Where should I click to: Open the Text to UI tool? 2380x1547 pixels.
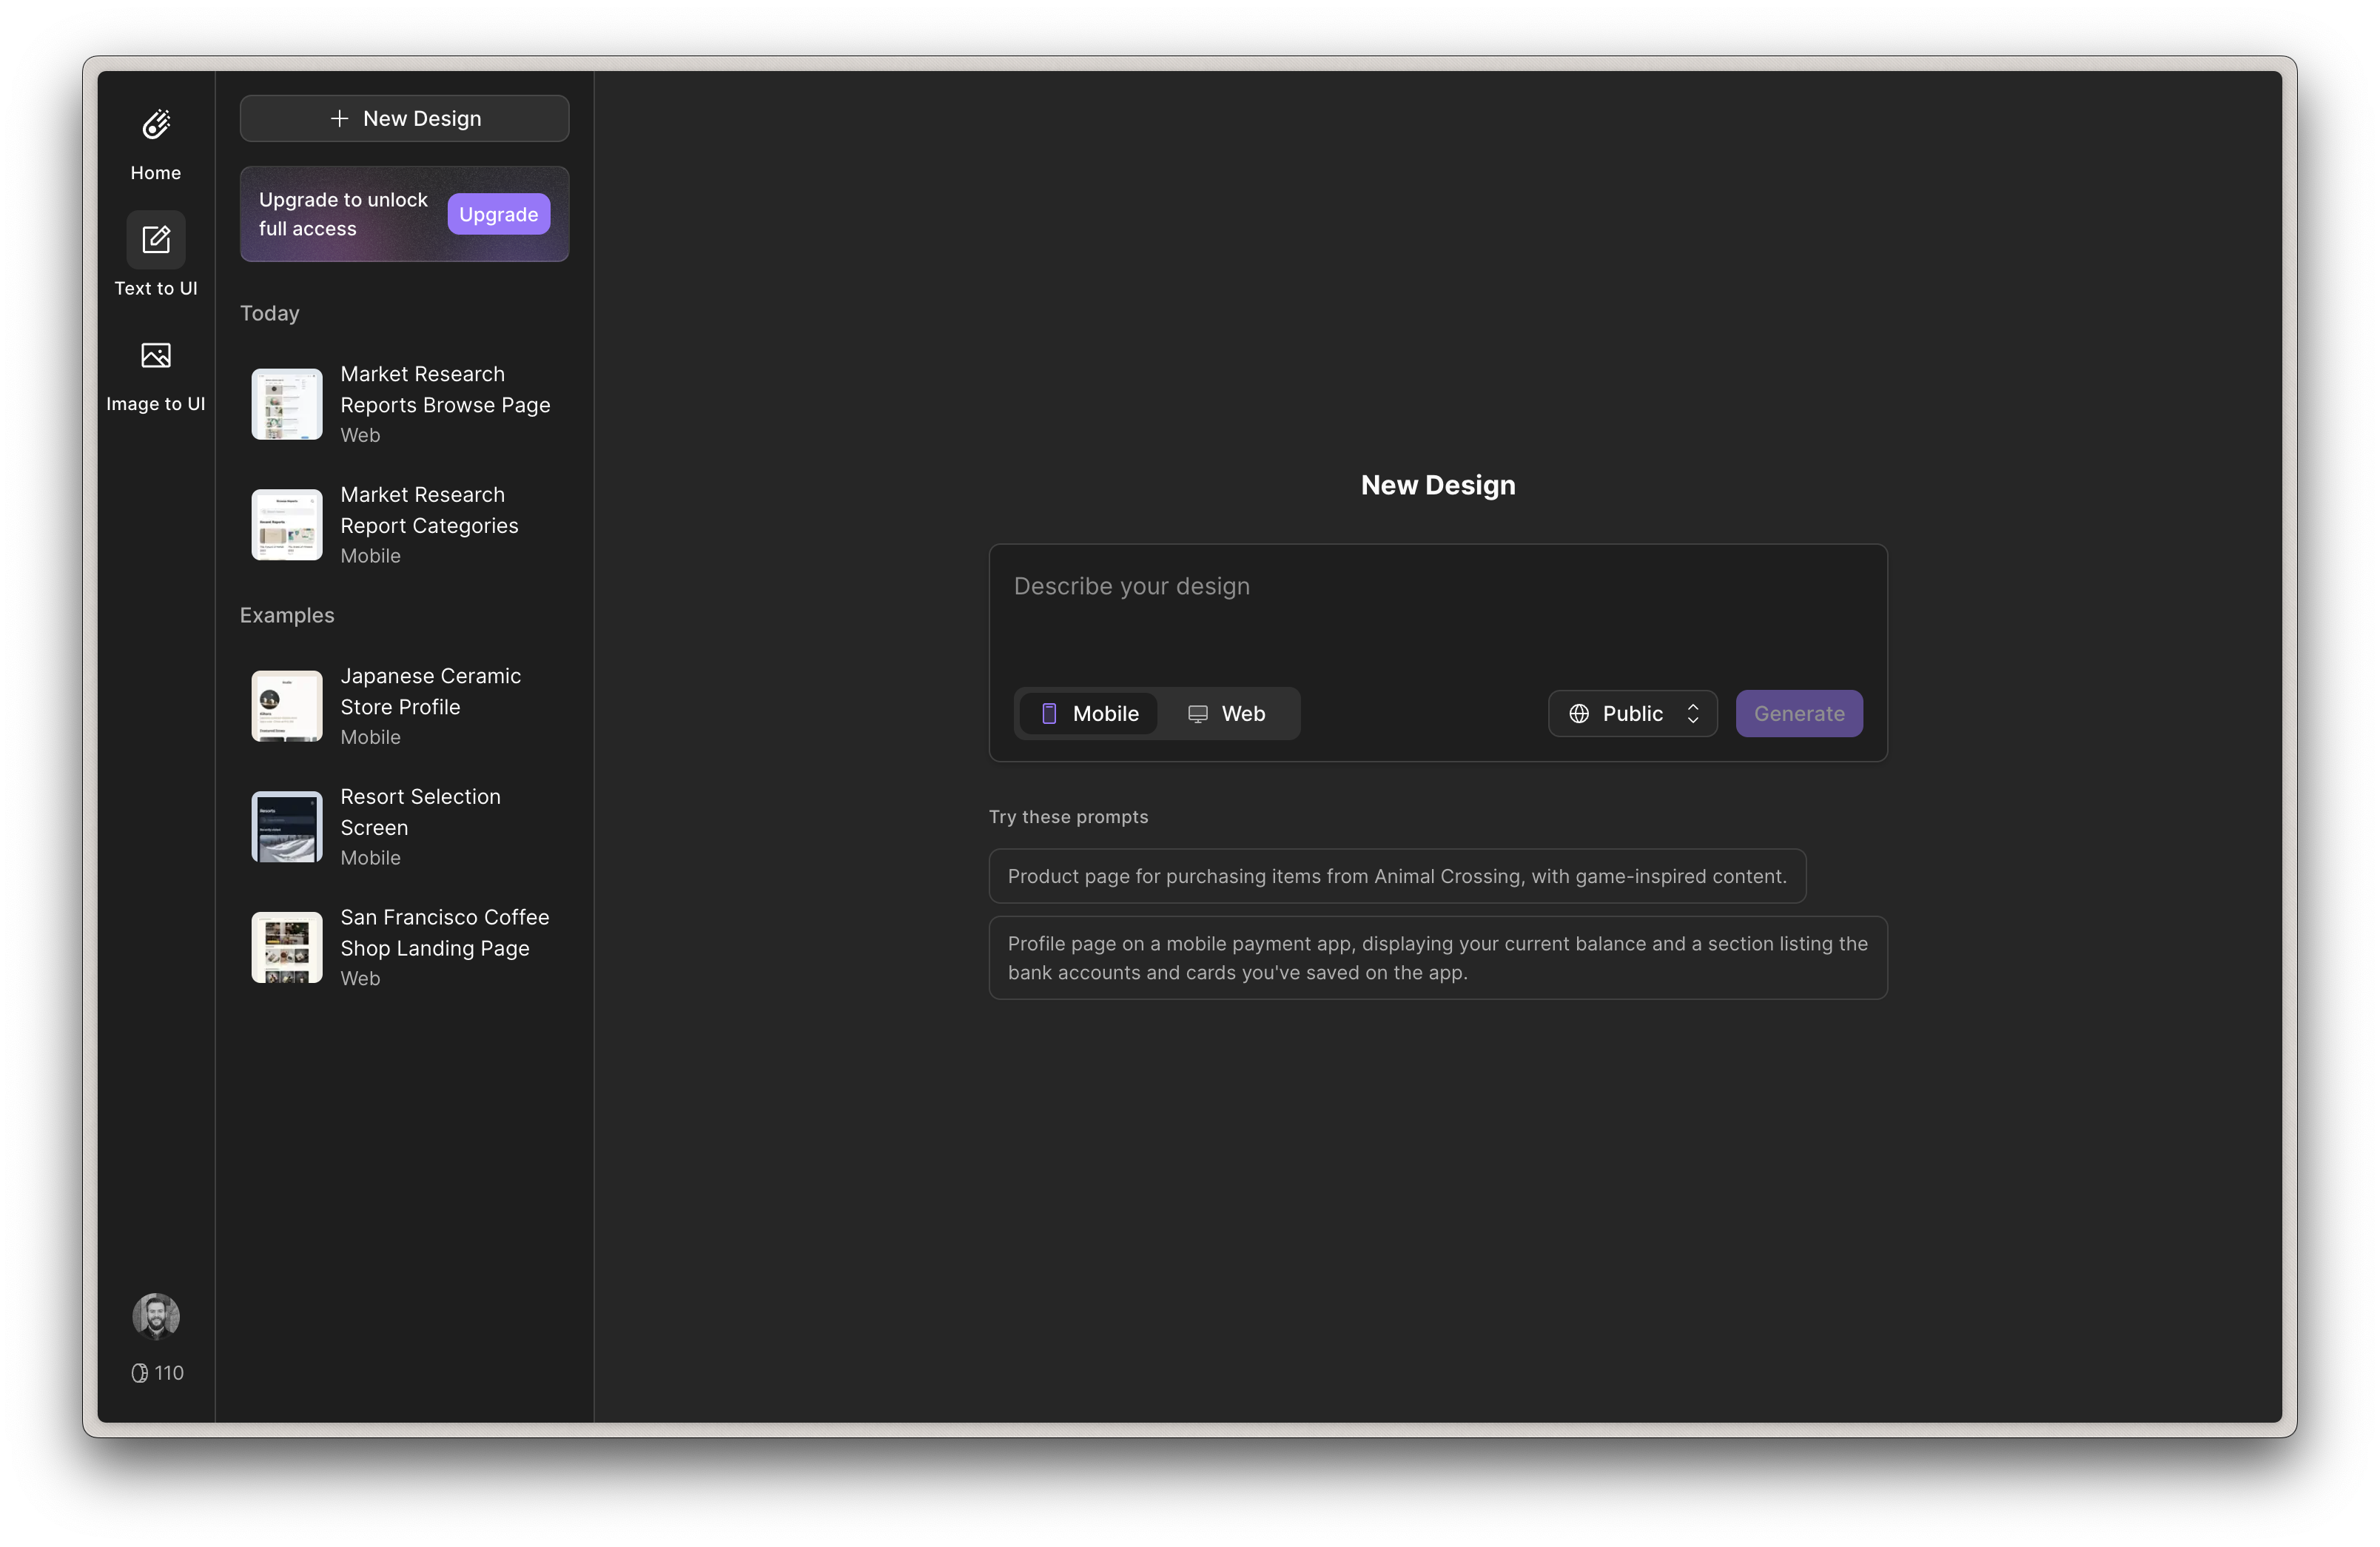pyautogui.click(x=156, y=240)
